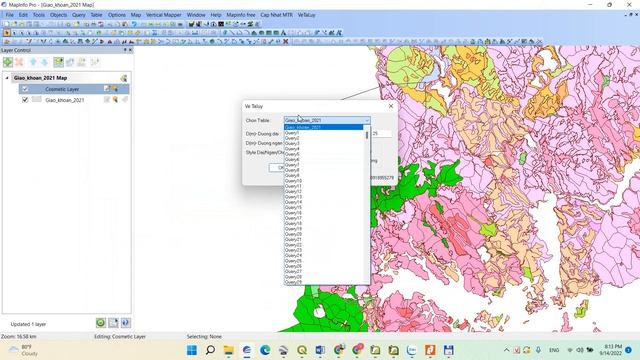Viewport: 640px width, 360px height.
Task: Click Selecting: None status bar entry
Action: [x=204, y=336]
